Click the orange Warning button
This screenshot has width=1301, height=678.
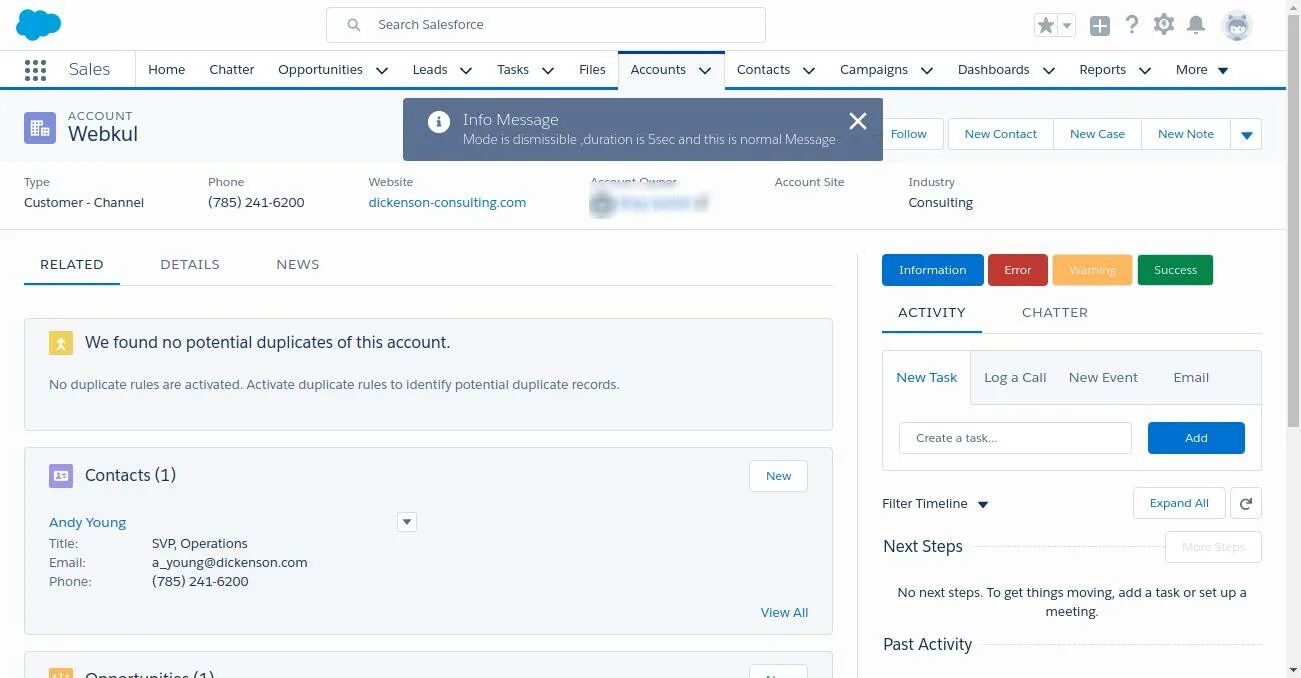1092,270
